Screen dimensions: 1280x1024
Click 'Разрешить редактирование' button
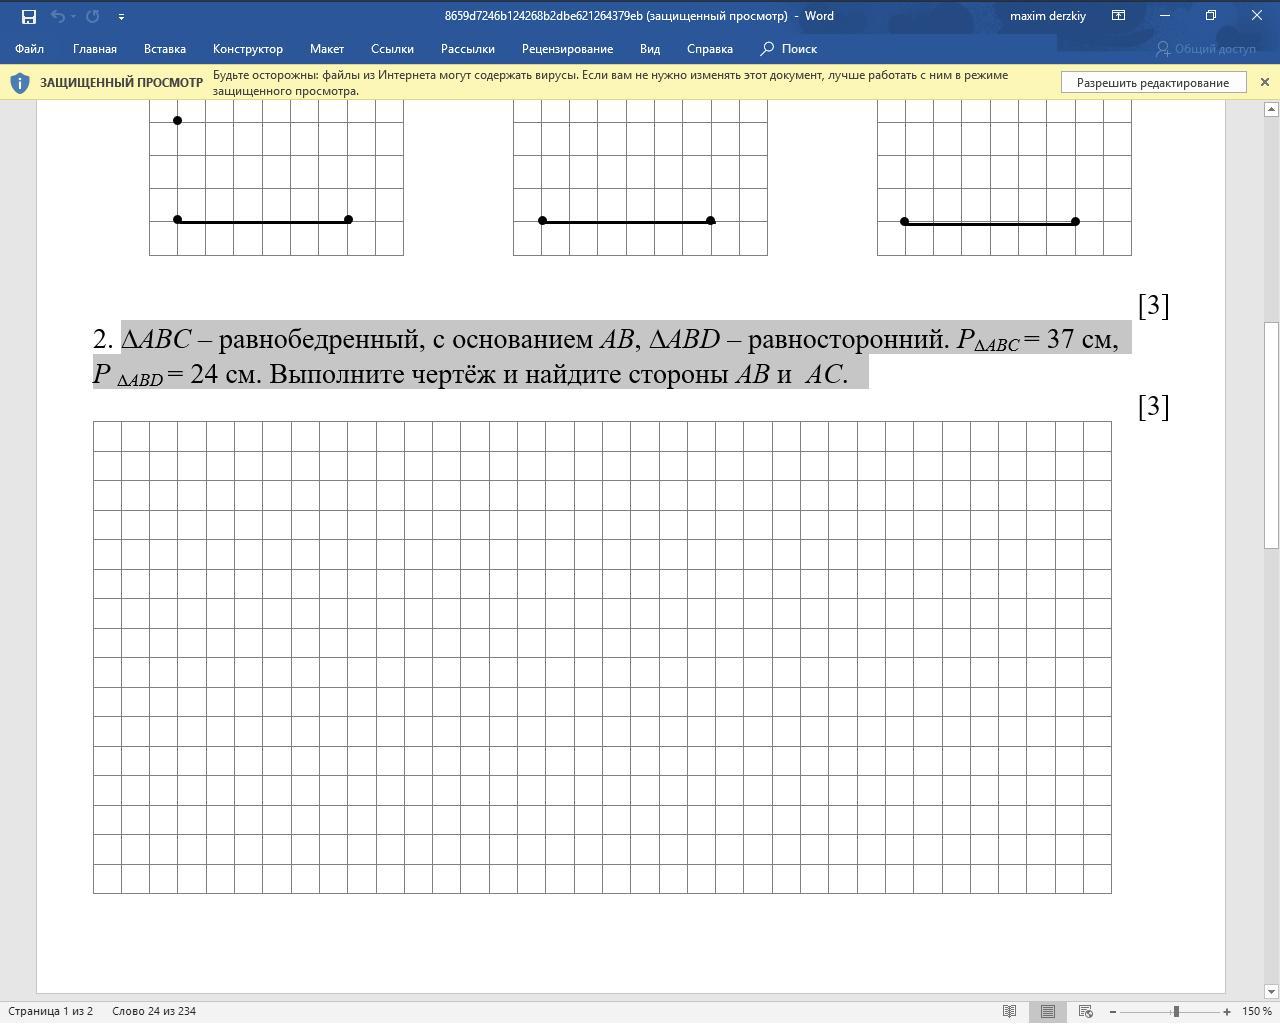[1152, 82]
